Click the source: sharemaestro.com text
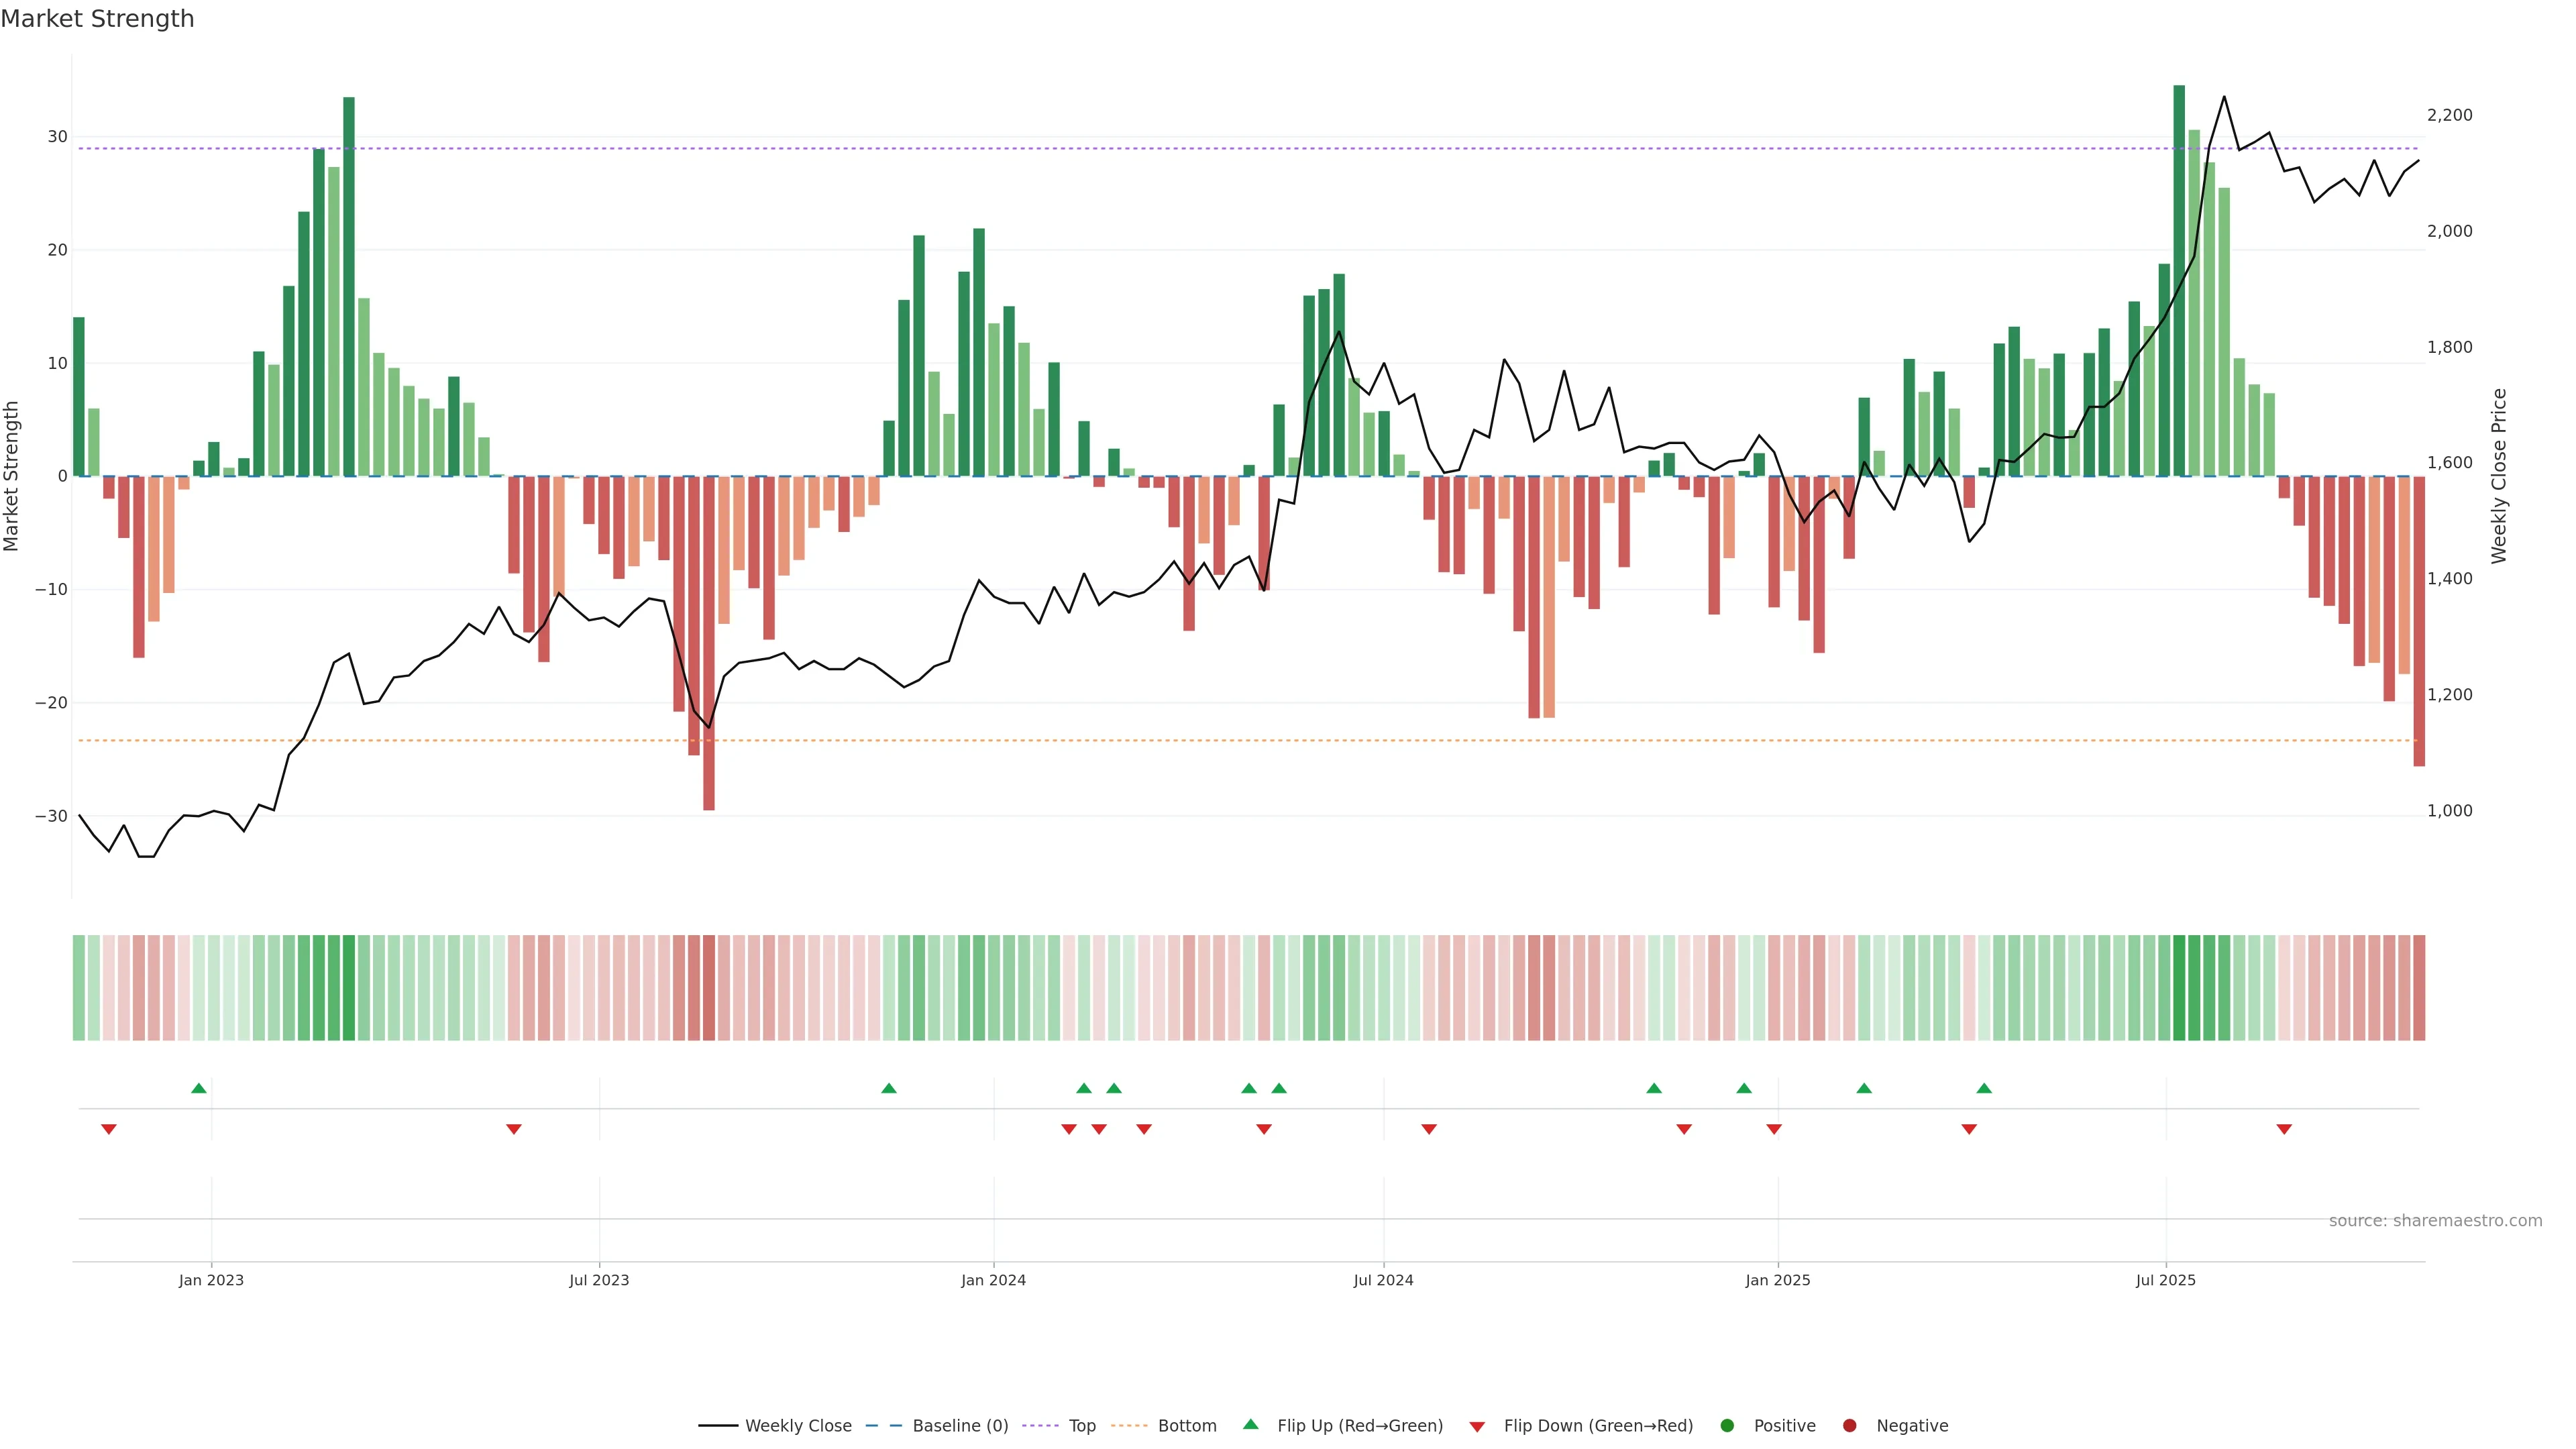This screenshot has height=1449, width=2576. [2435, 1221]
